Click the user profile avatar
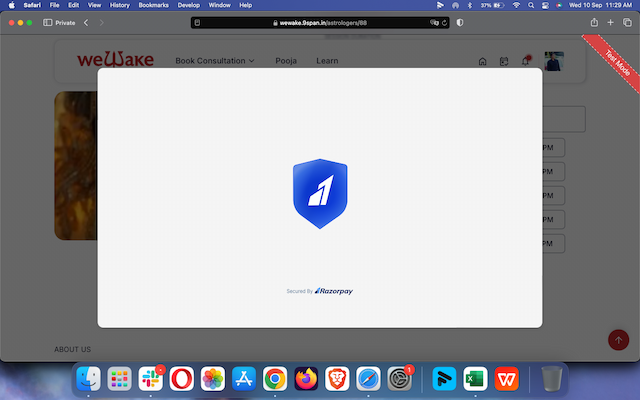Screen dimensions: 640x400 point(553,61)
